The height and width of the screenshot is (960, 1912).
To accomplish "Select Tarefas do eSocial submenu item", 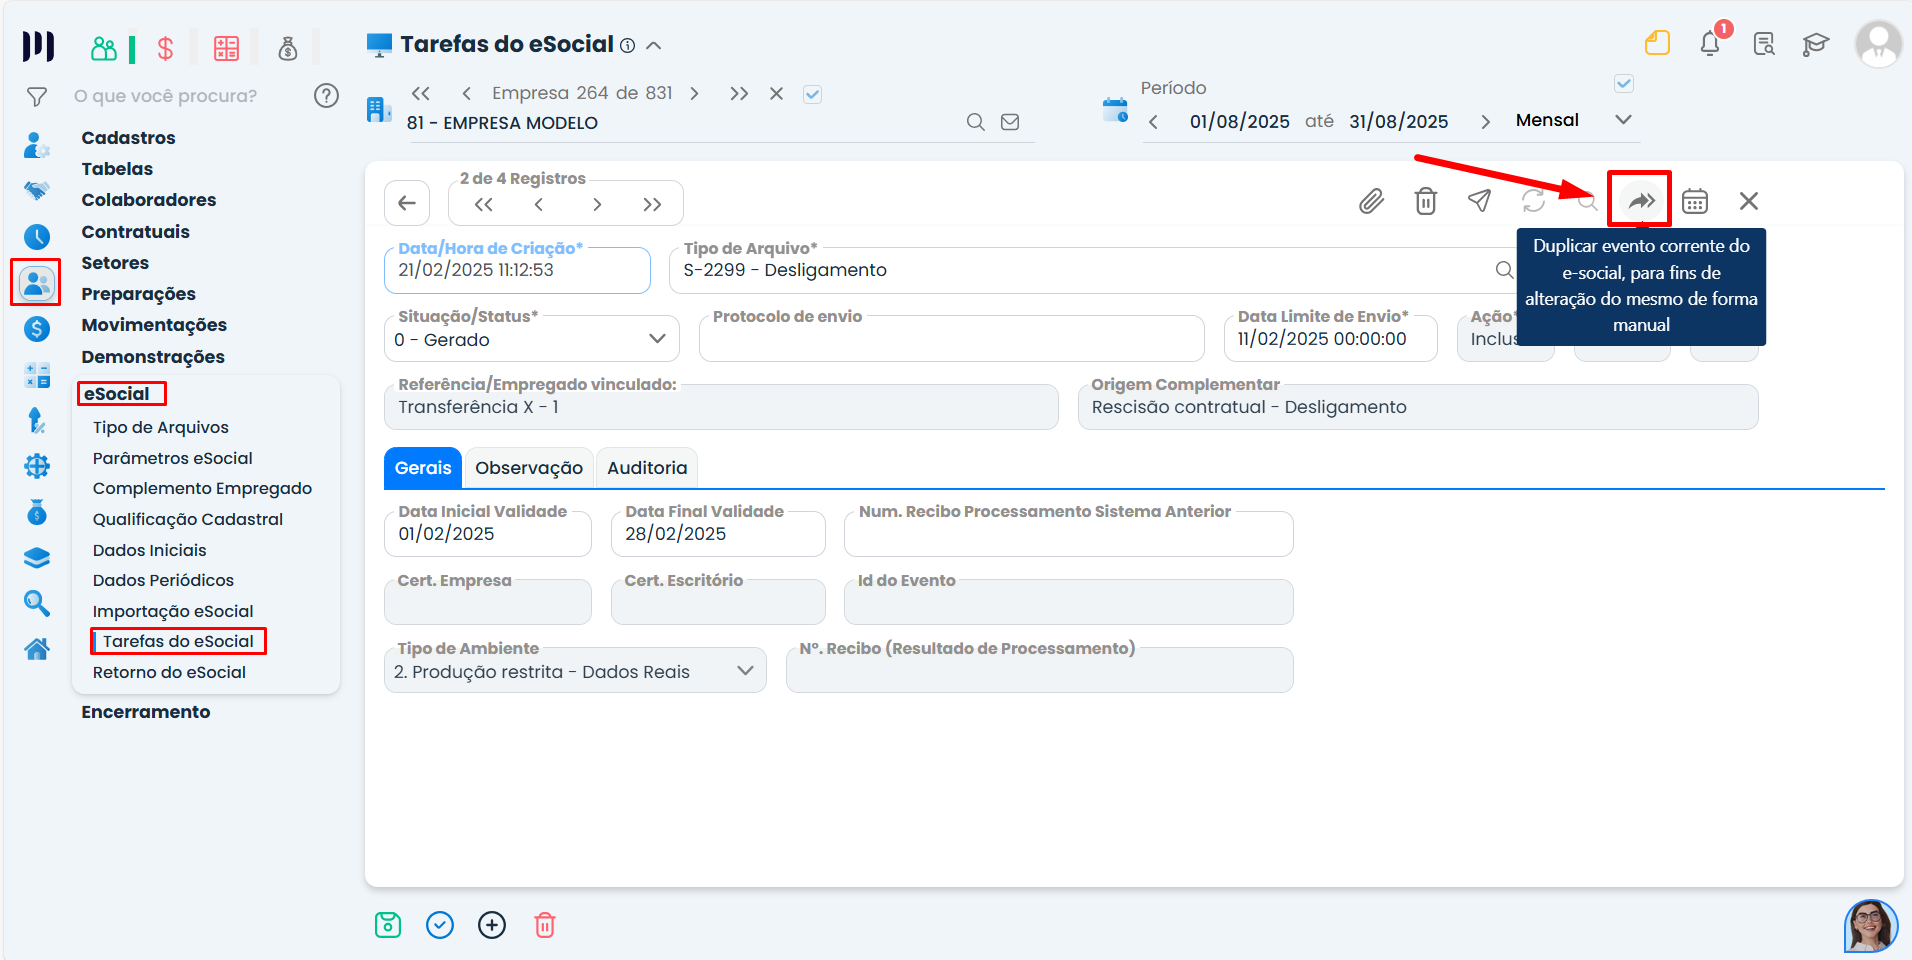I will click(x=178, y=641).
